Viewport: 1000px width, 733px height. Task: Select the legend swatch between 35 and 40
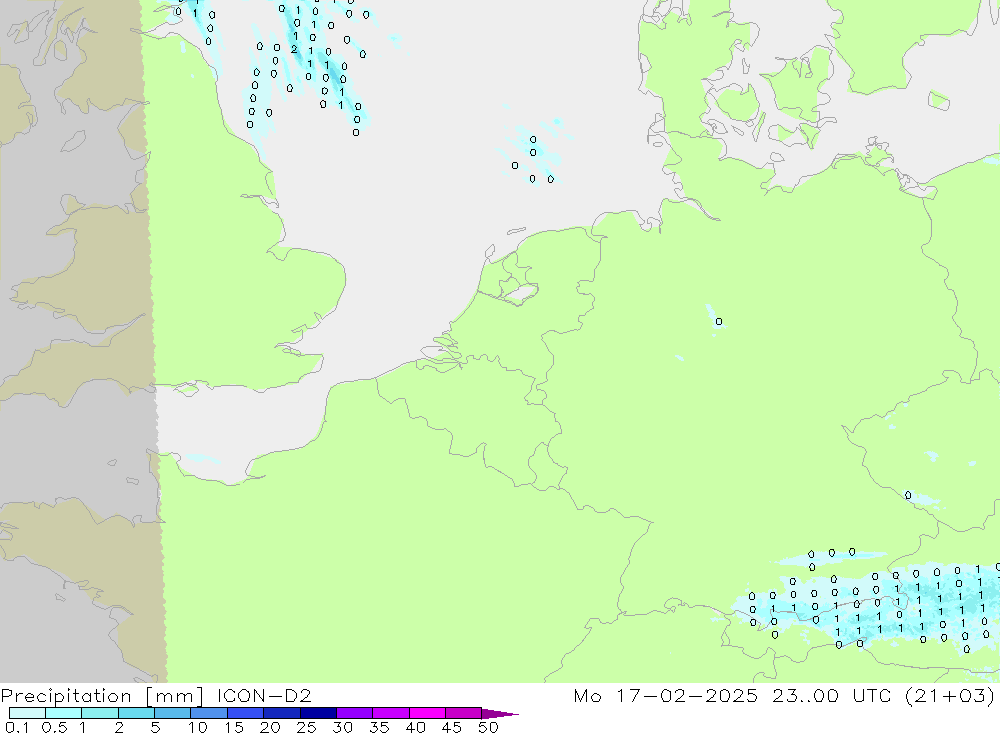pos(390,713)
